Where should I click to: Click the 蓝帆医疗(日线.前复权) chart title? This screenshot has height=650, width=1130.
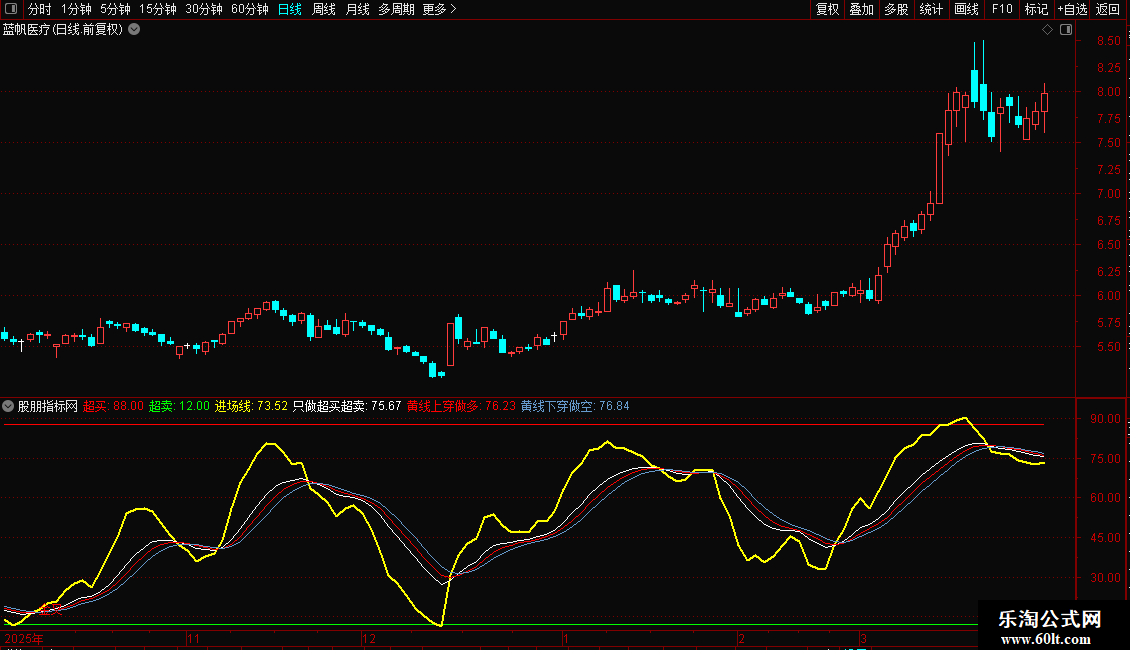(x=63, y=30)
